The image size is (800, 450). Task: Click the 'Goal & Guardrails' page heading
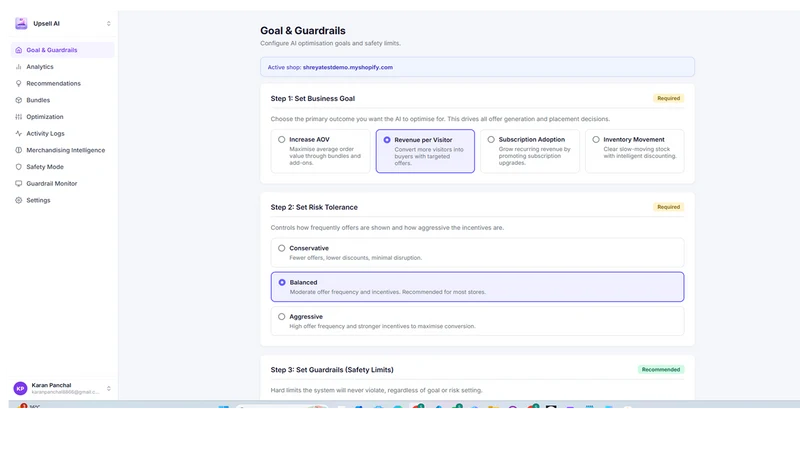[x=303, y=31]
